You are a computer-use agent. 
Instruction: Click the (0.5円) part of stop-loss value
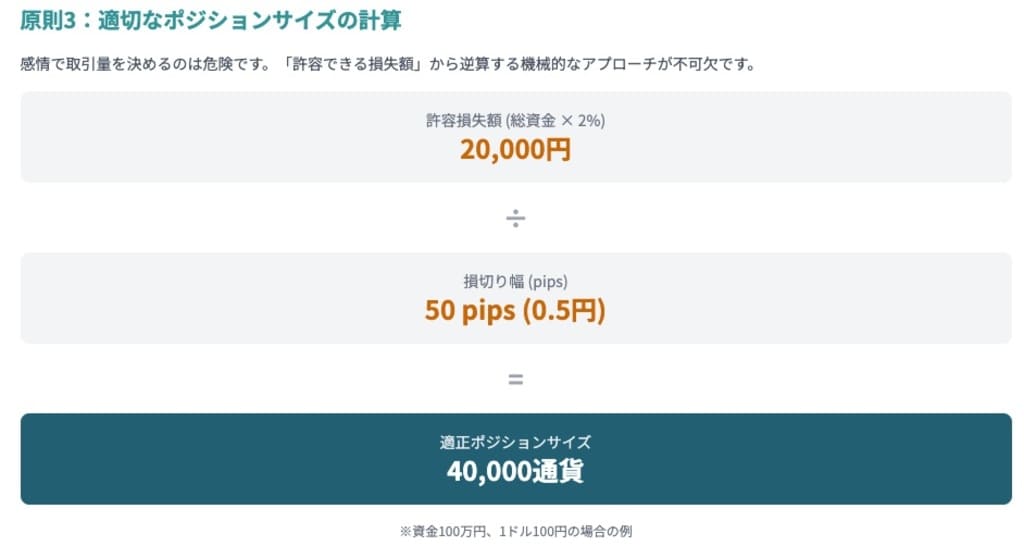point(564,310)
